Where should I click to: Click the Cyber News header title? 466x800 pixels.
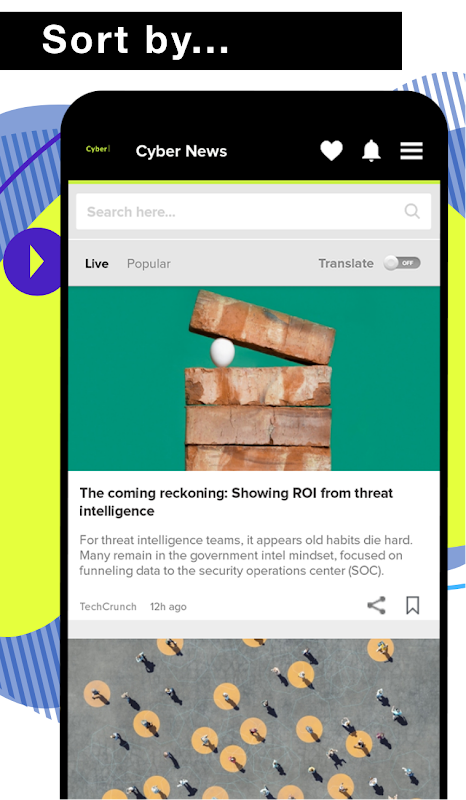click(x=181, y=152)
